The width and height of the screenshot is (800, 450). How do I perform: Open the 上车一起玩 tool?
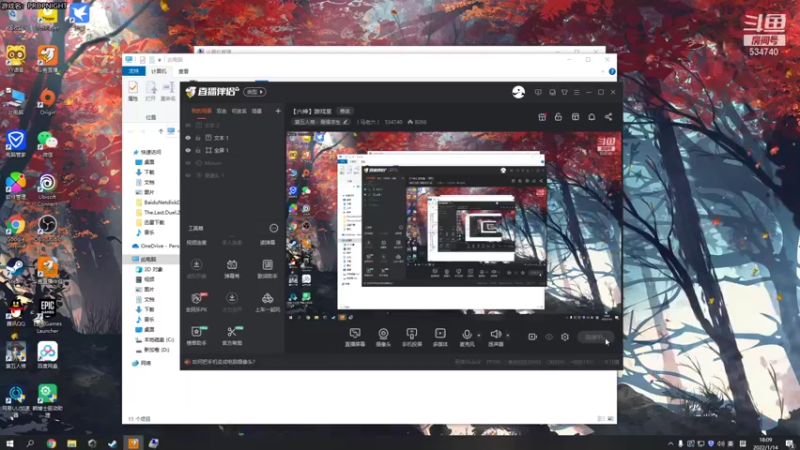click(x=267, y=302)
